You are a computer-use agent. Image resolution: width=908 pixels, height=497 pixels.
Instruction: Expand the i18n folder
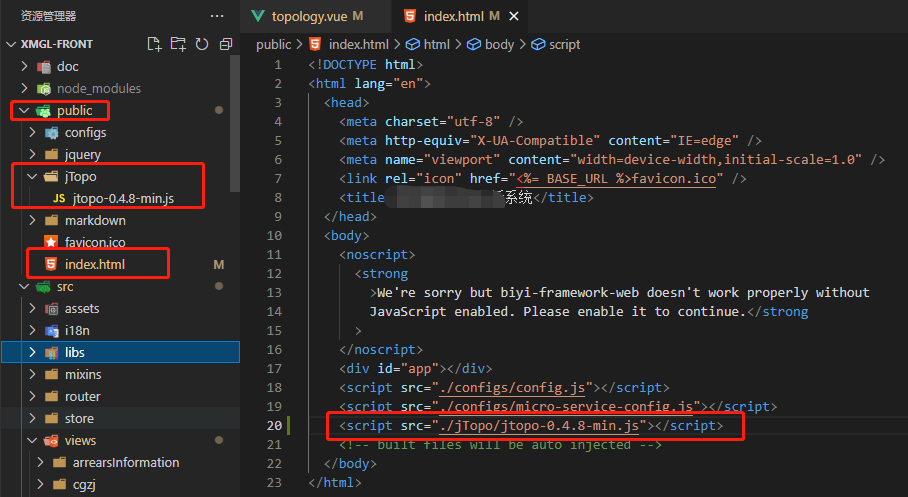32,330
